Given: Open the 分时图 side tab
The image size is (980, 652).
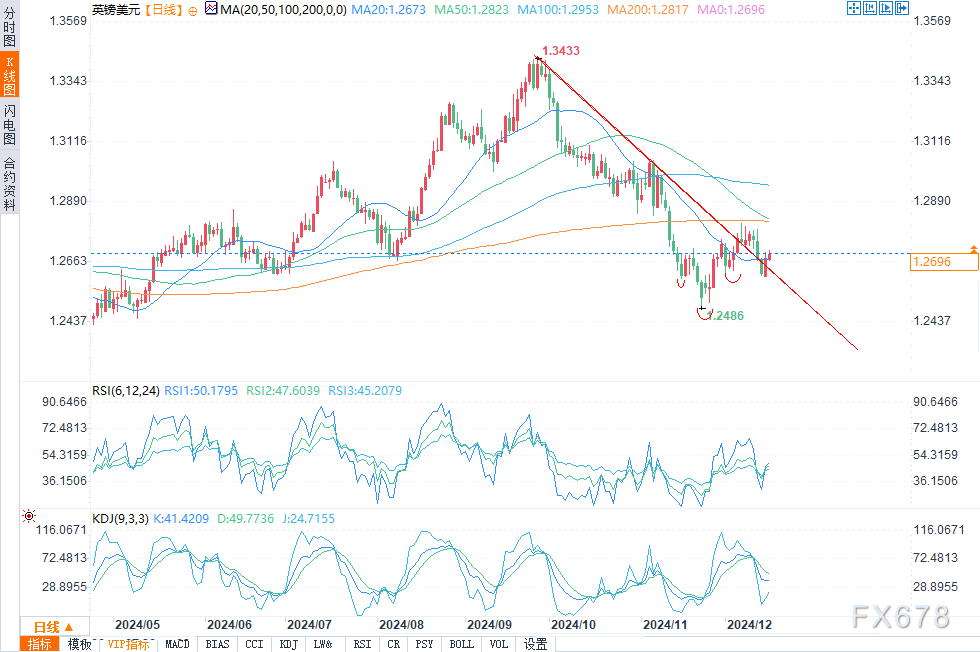Looking at the screenshot, I should [9, 26].
